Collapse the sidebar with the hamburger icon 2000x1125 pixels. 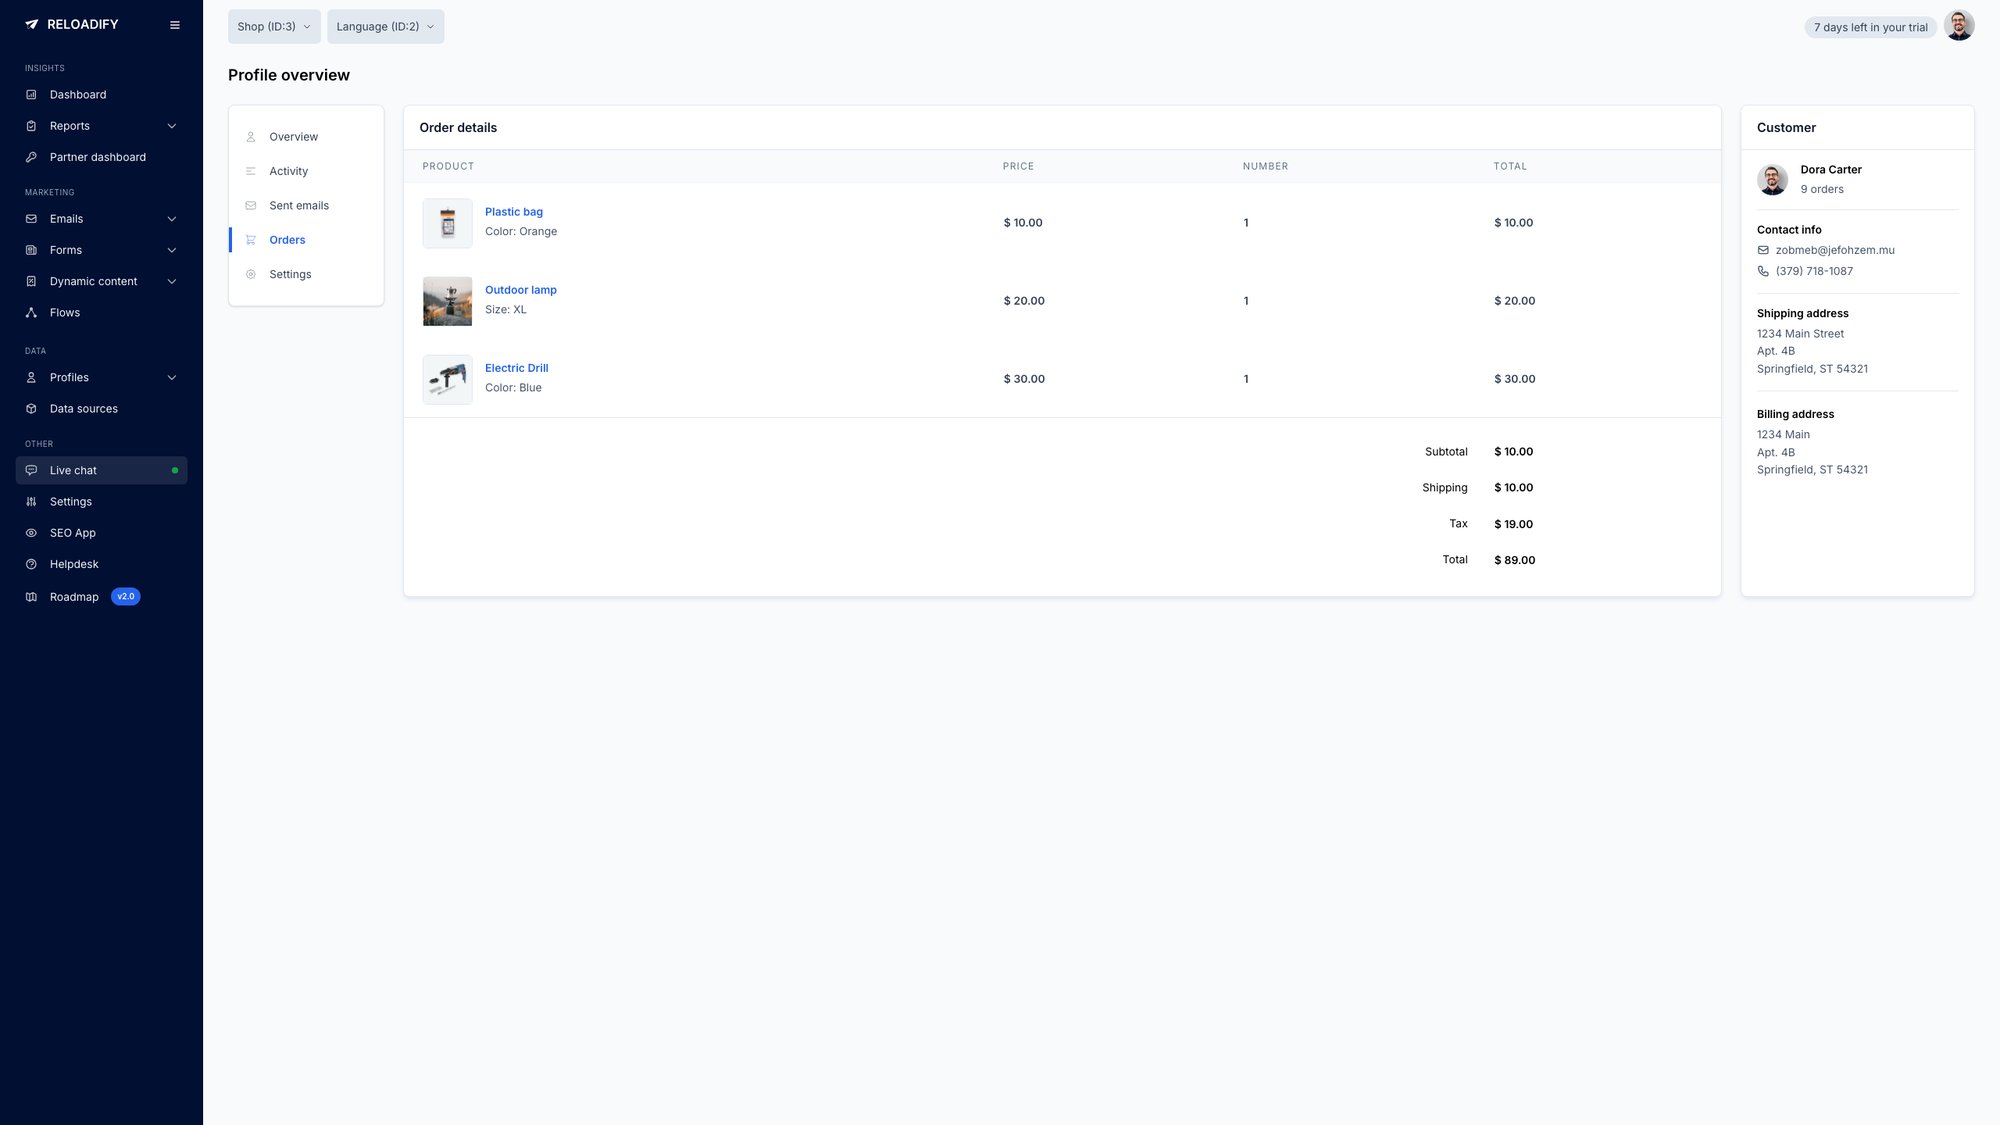[x=175, y=25]
